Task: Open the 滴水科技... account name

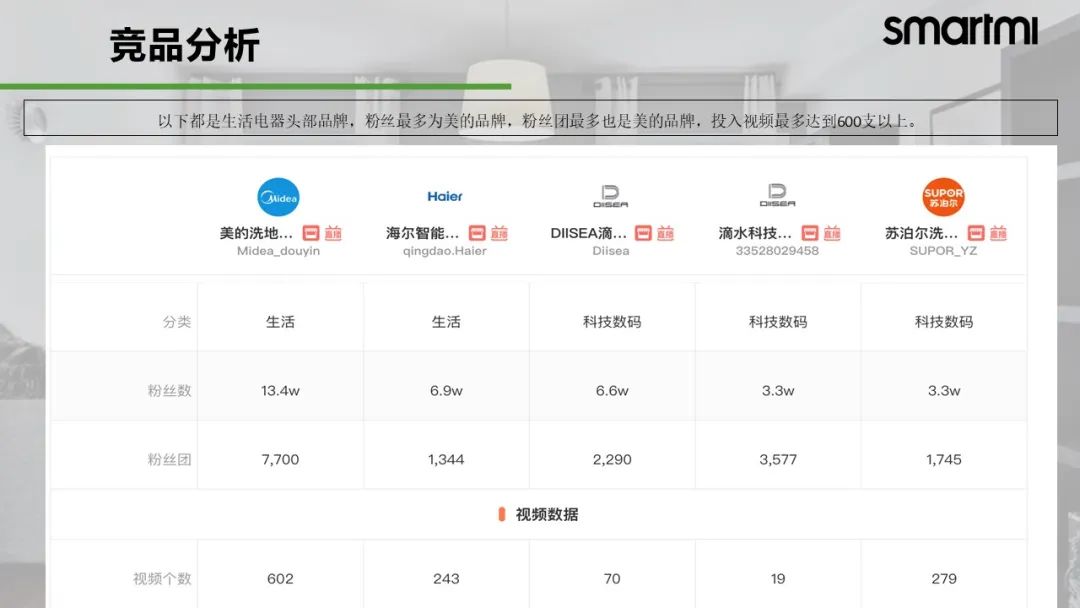Action: point(755,233)
